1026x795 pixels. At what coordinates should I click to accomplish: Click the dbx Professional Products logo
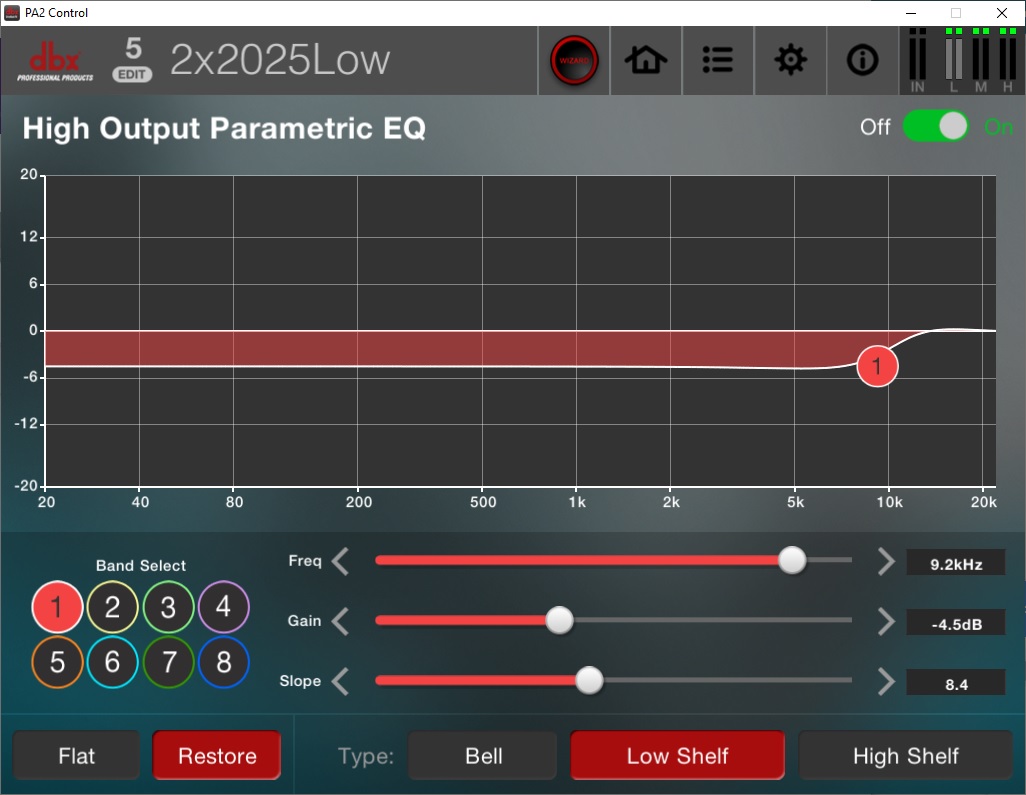[x=55, y=61]
